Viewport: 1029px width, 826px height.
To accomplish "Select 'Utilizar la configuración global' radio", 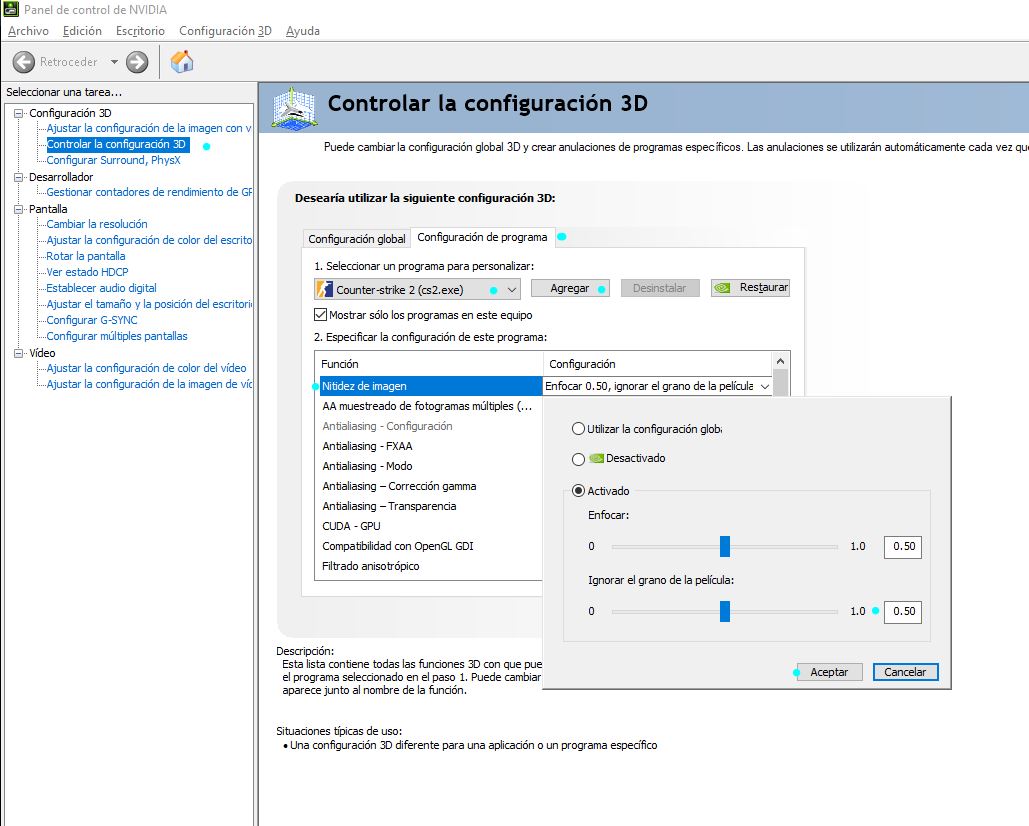I will [578, 429].
